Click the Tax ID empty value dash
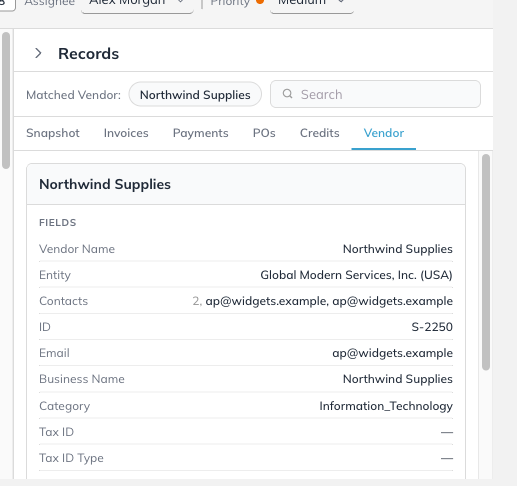The height and width of the screenshot is (486, 517). pyautogui.click(x=447, y=432)
